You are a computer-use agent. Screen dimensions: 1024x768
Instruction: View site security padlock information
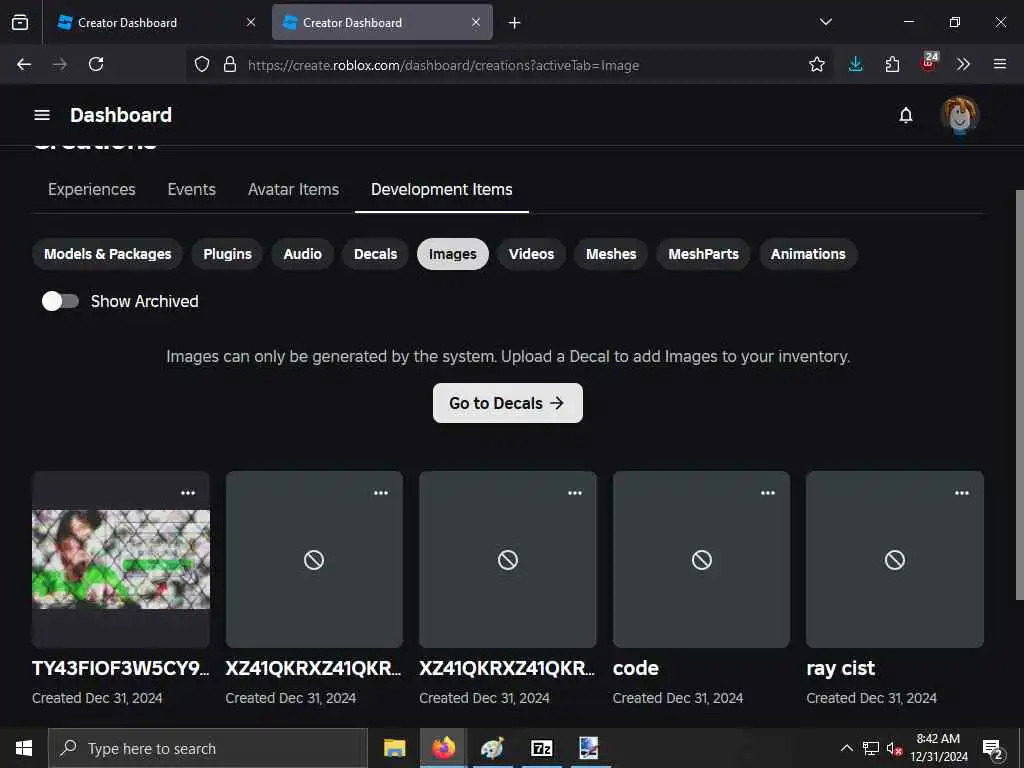click(229, 64)
